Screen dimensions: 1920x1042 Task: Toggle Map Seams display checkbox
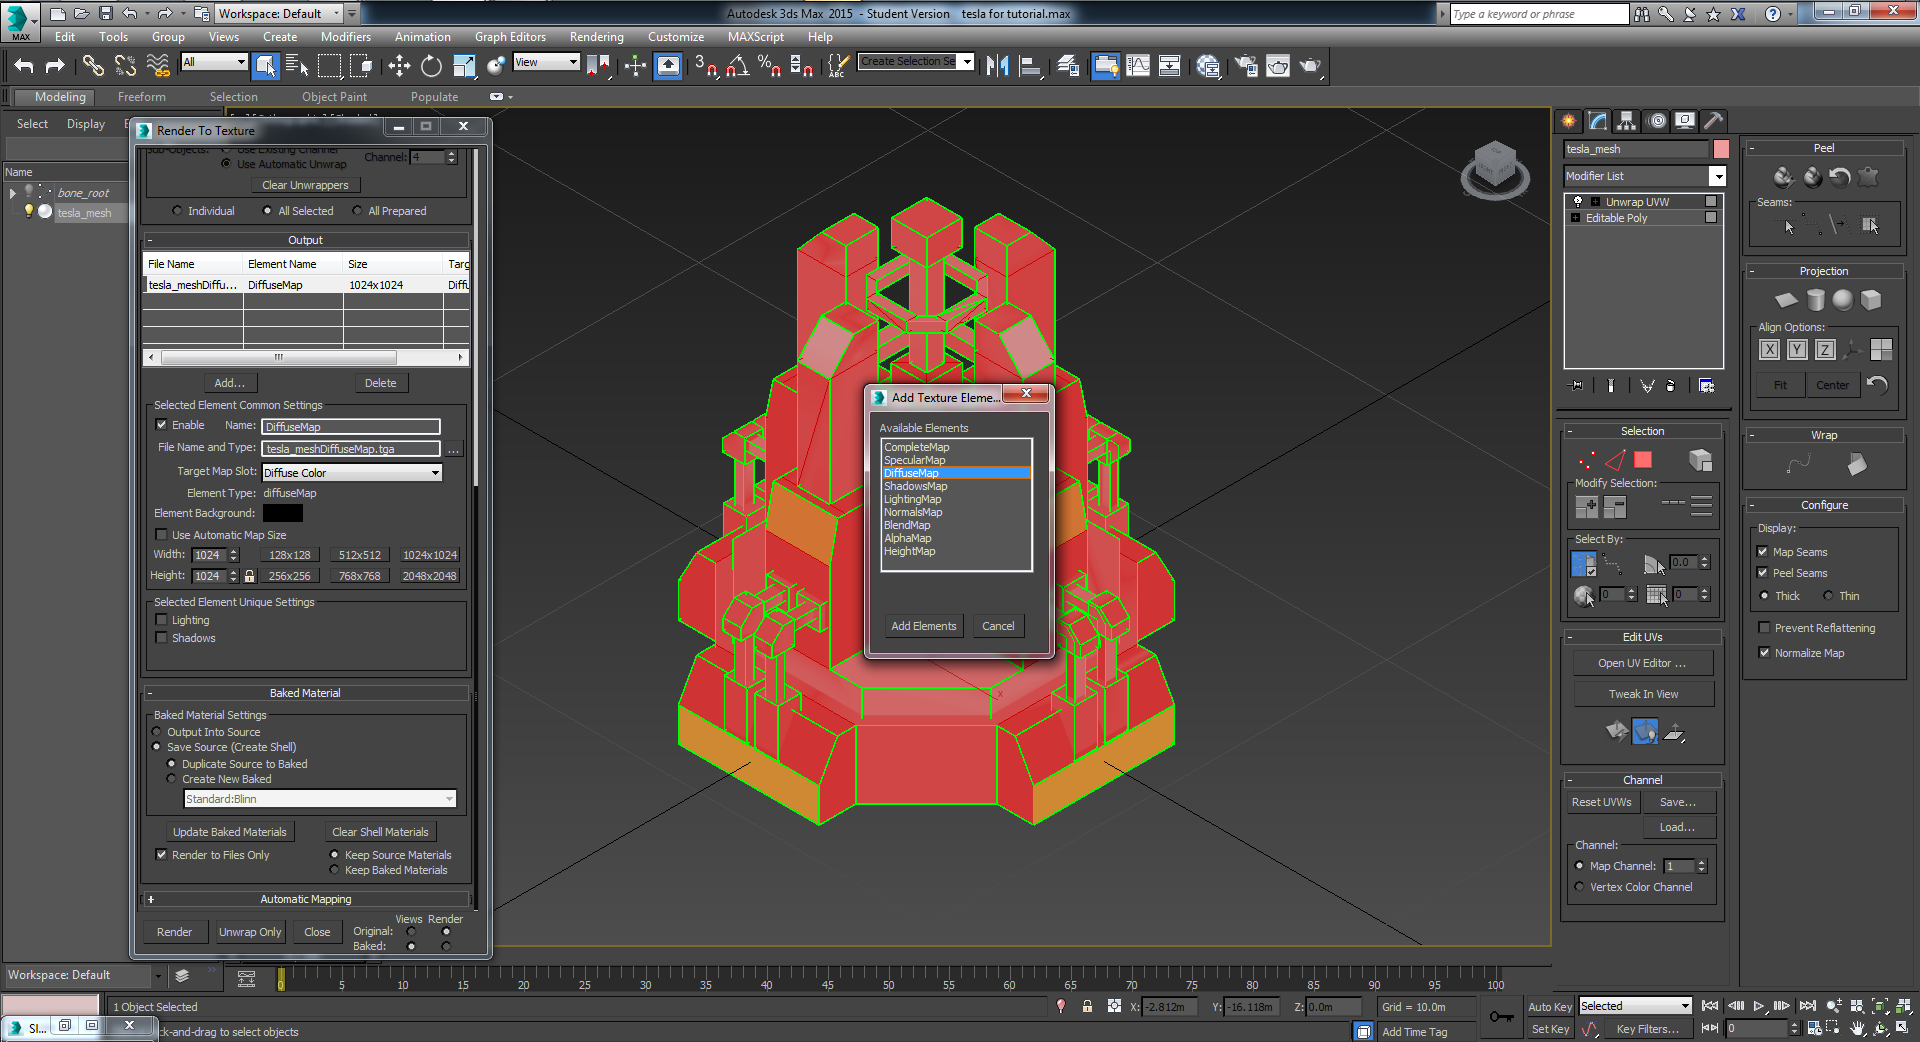pos(1764,552)
